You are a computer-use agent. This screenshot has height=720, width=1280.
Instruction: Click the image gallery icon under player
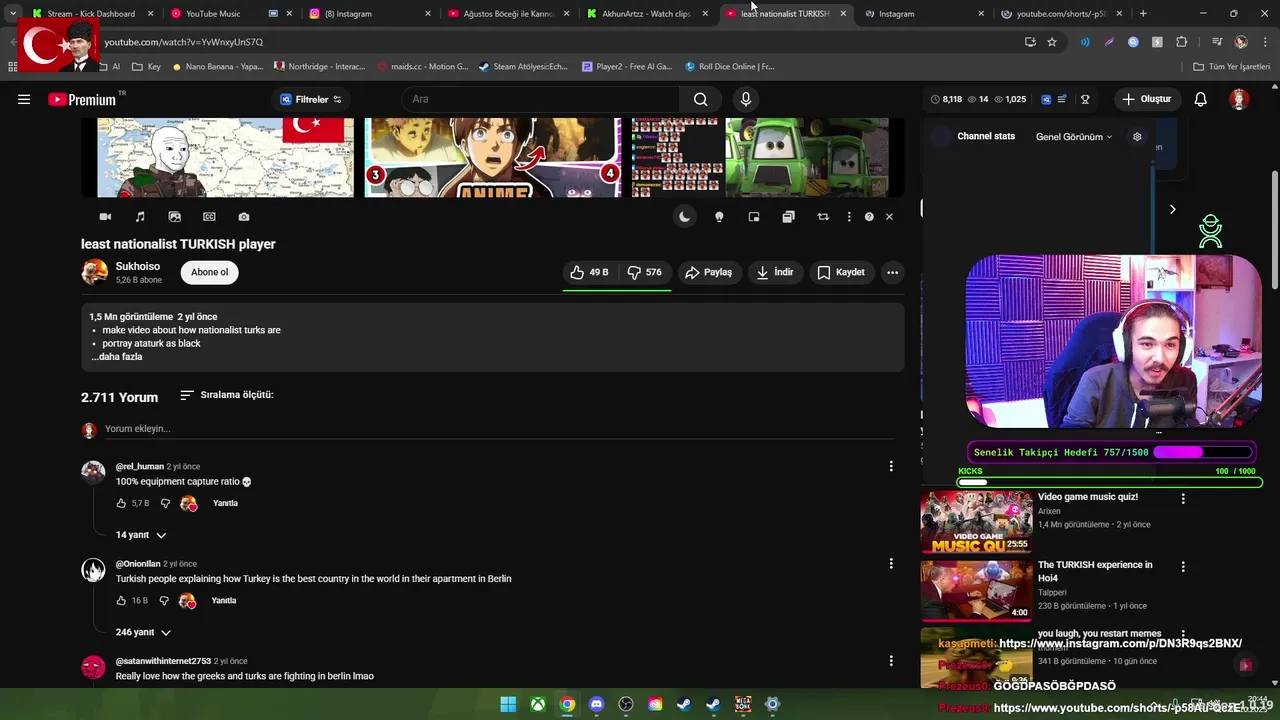(x=175, y=217)
